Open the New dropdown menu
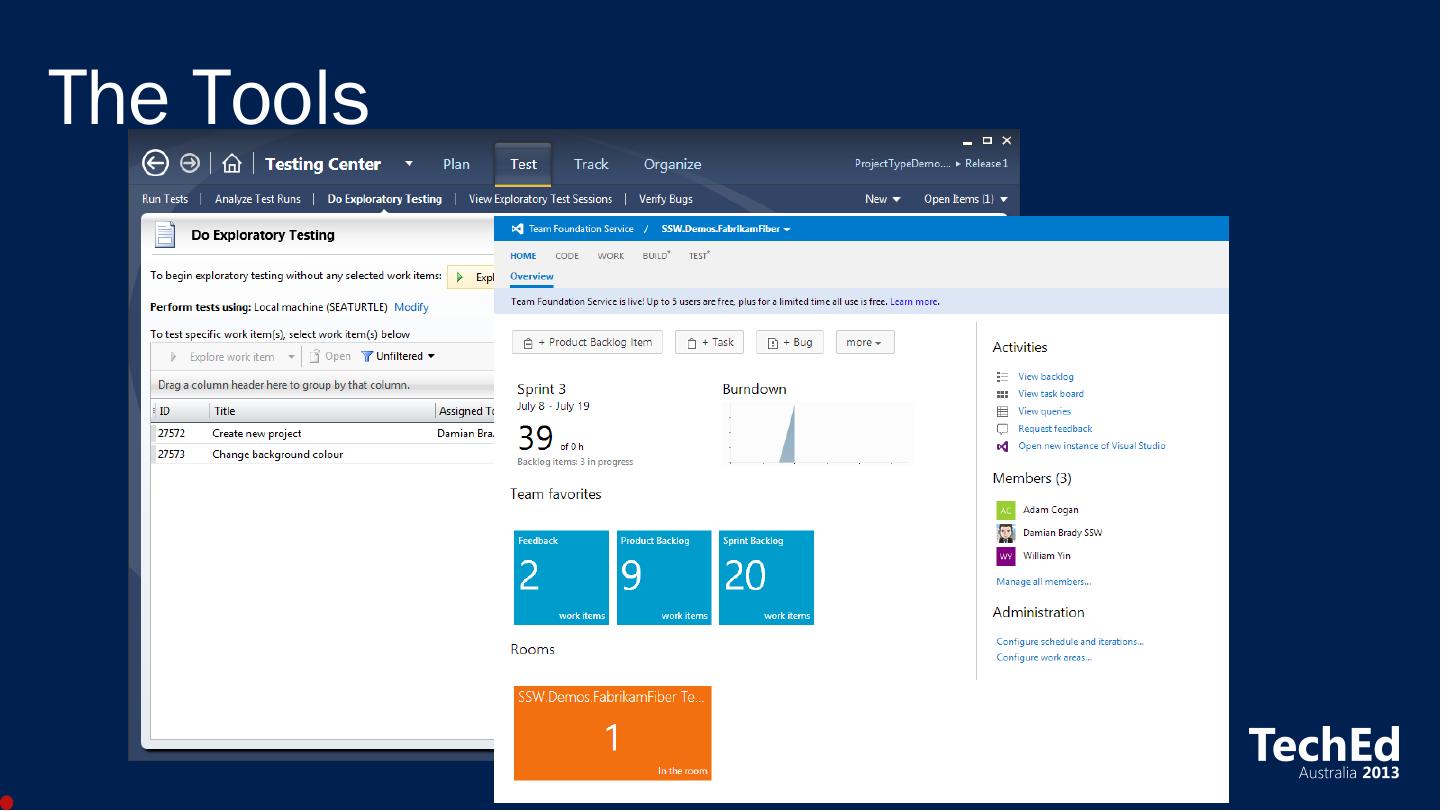1441x811 pixels. (x=882, y=199)
